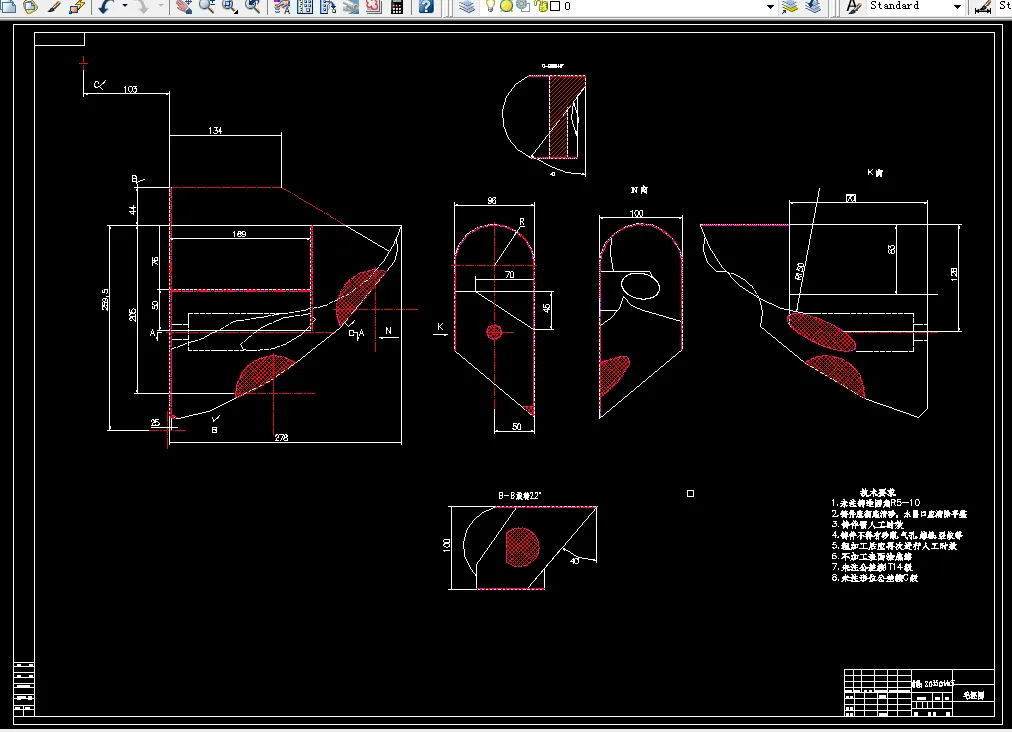The width and height of the screenshot is (1012, 732).
Task: Select the 259.5 height dimension text
Action: [105, 300]
